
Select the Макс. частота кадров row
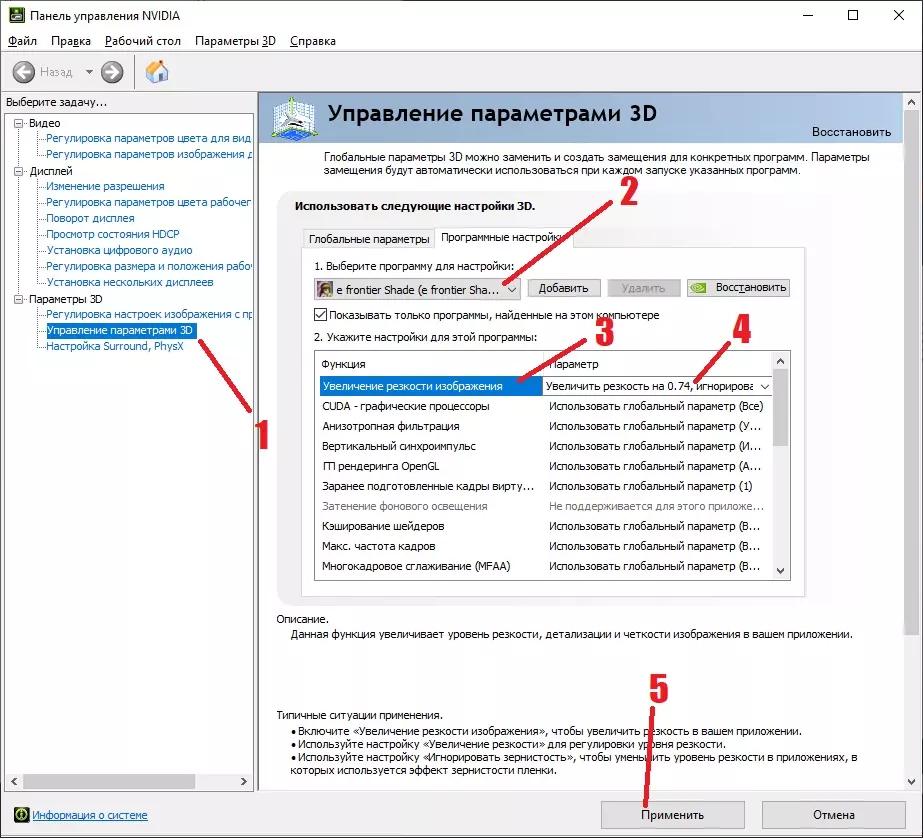tap(546, 547)
